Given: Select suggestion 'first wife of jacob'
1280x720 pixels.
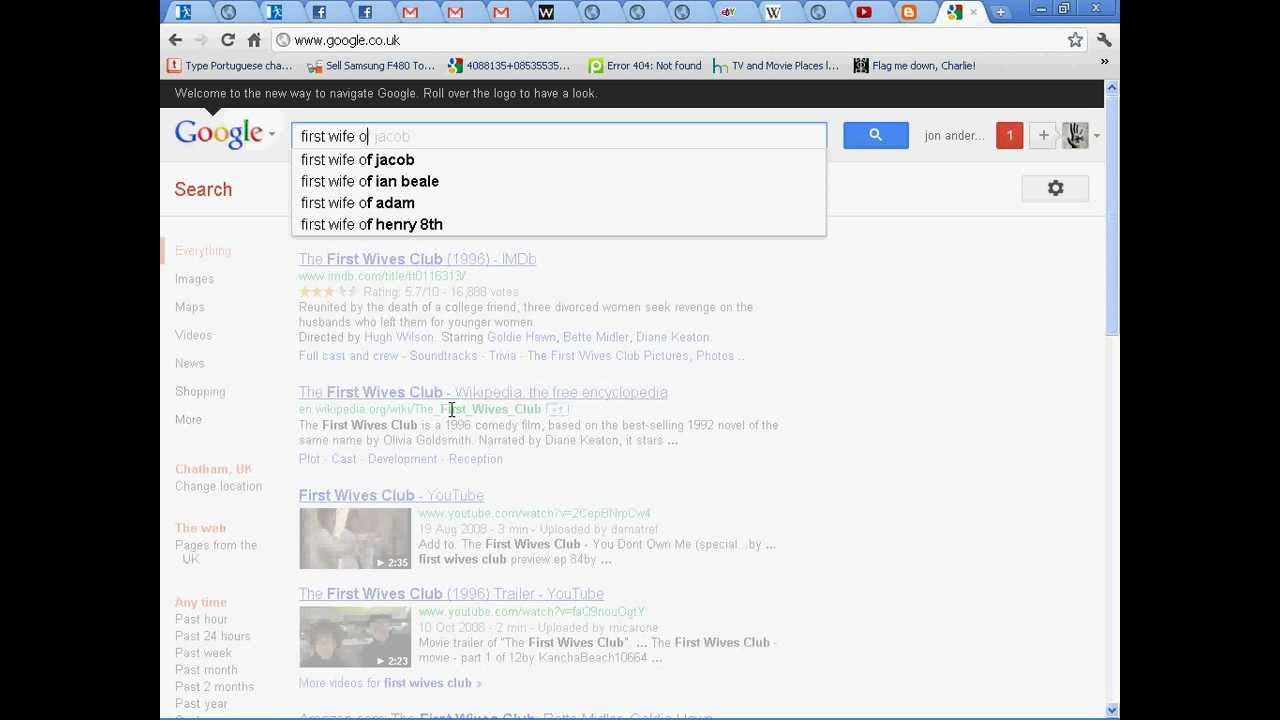Looking at the screenshot, I should point(559,160).
